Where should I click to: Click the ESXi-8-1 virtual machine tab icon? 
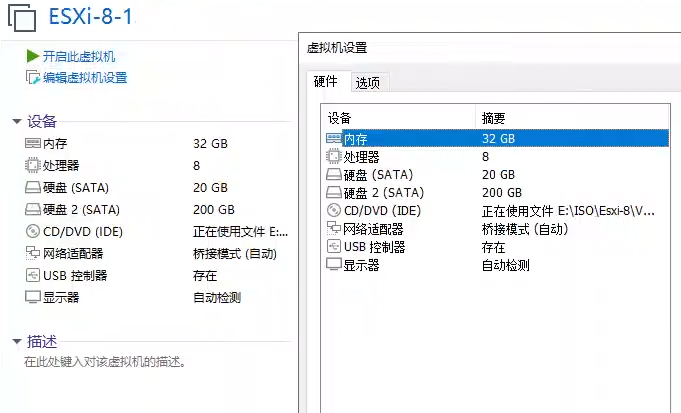22,17
